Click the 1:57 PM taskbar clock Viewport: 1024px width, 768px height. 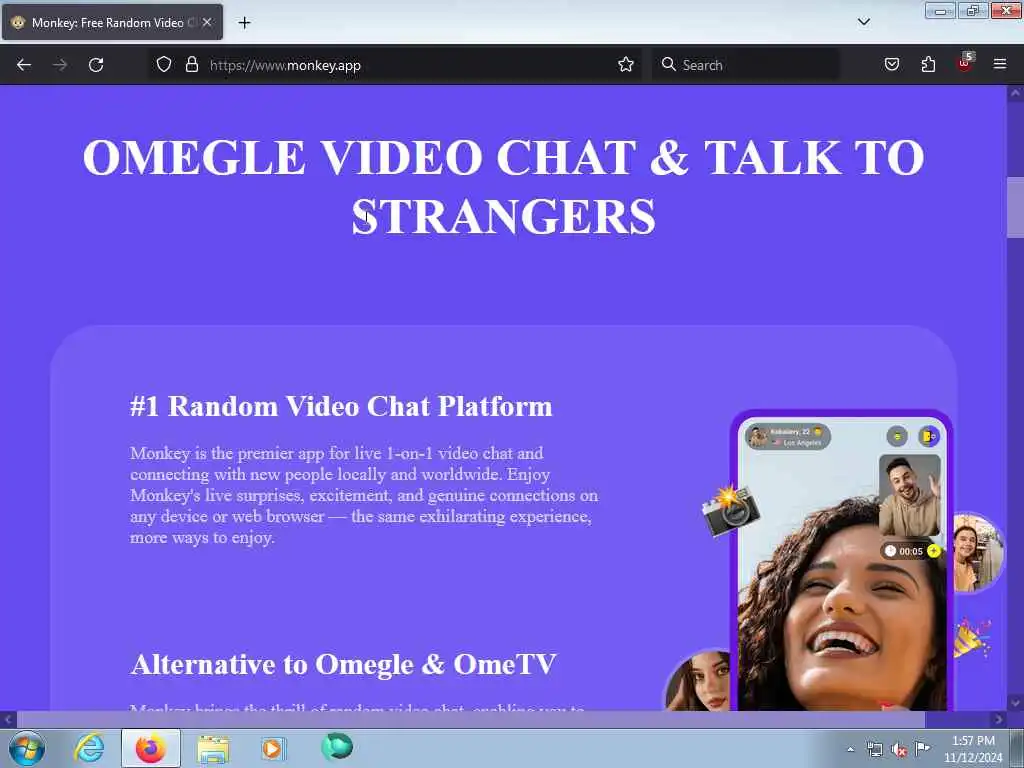pos(973,749)
